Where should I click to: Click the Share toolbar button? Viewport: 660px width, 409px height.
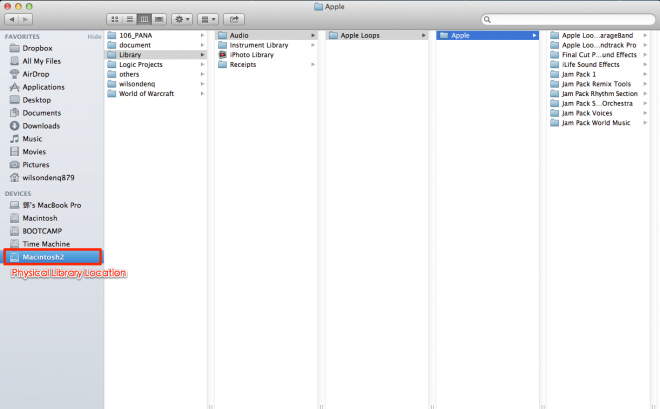pyautogui.click(x=234, y=19)
